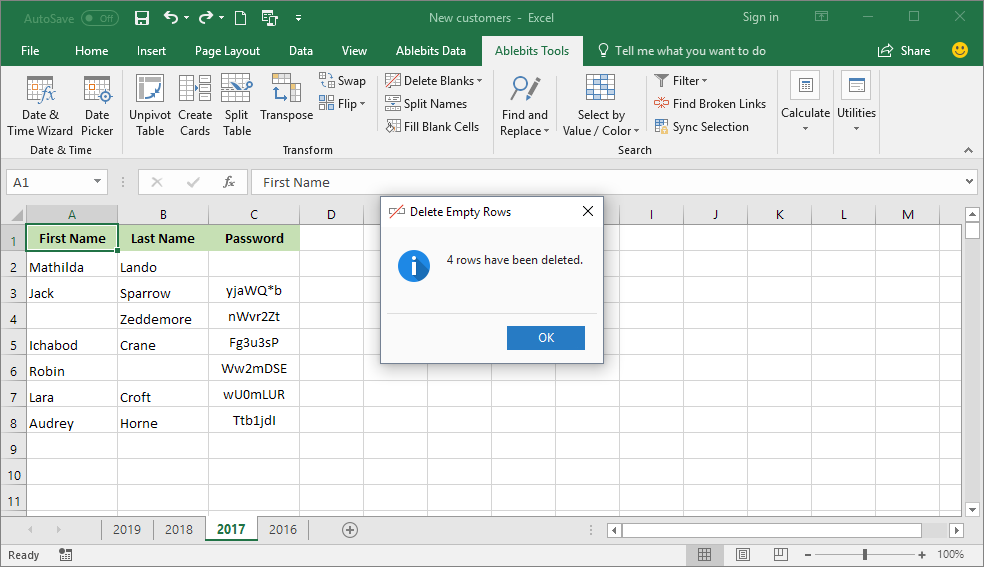Switch to the 2018 sheet tab
Image resolution: width=984 pixels, height=567 pixels.
179,529
